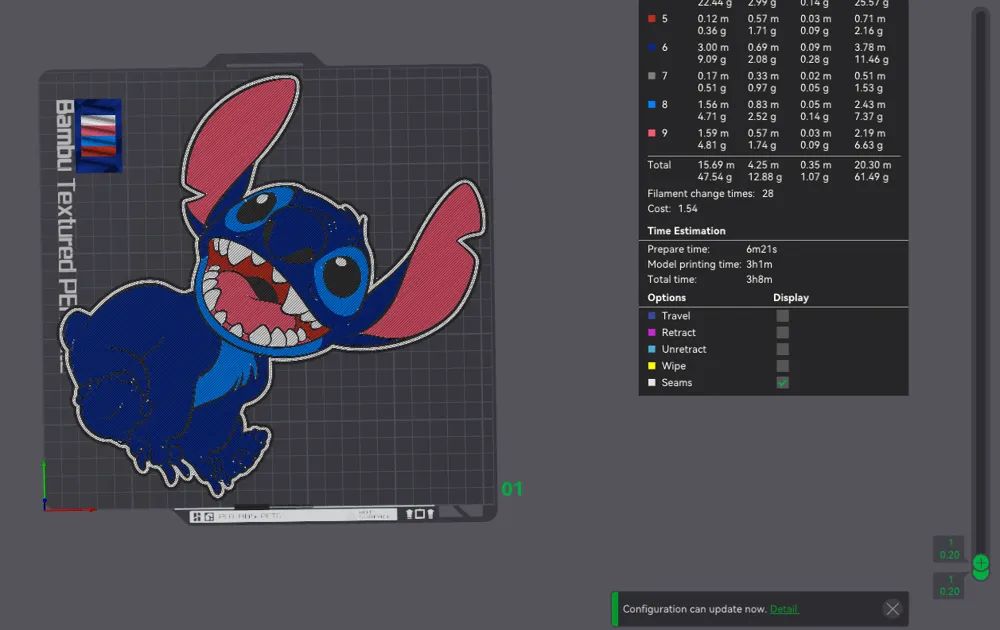Click the filament stack thumbnail near Bambu Textured PEI
1000x630 pixels.
coord(99,135)
